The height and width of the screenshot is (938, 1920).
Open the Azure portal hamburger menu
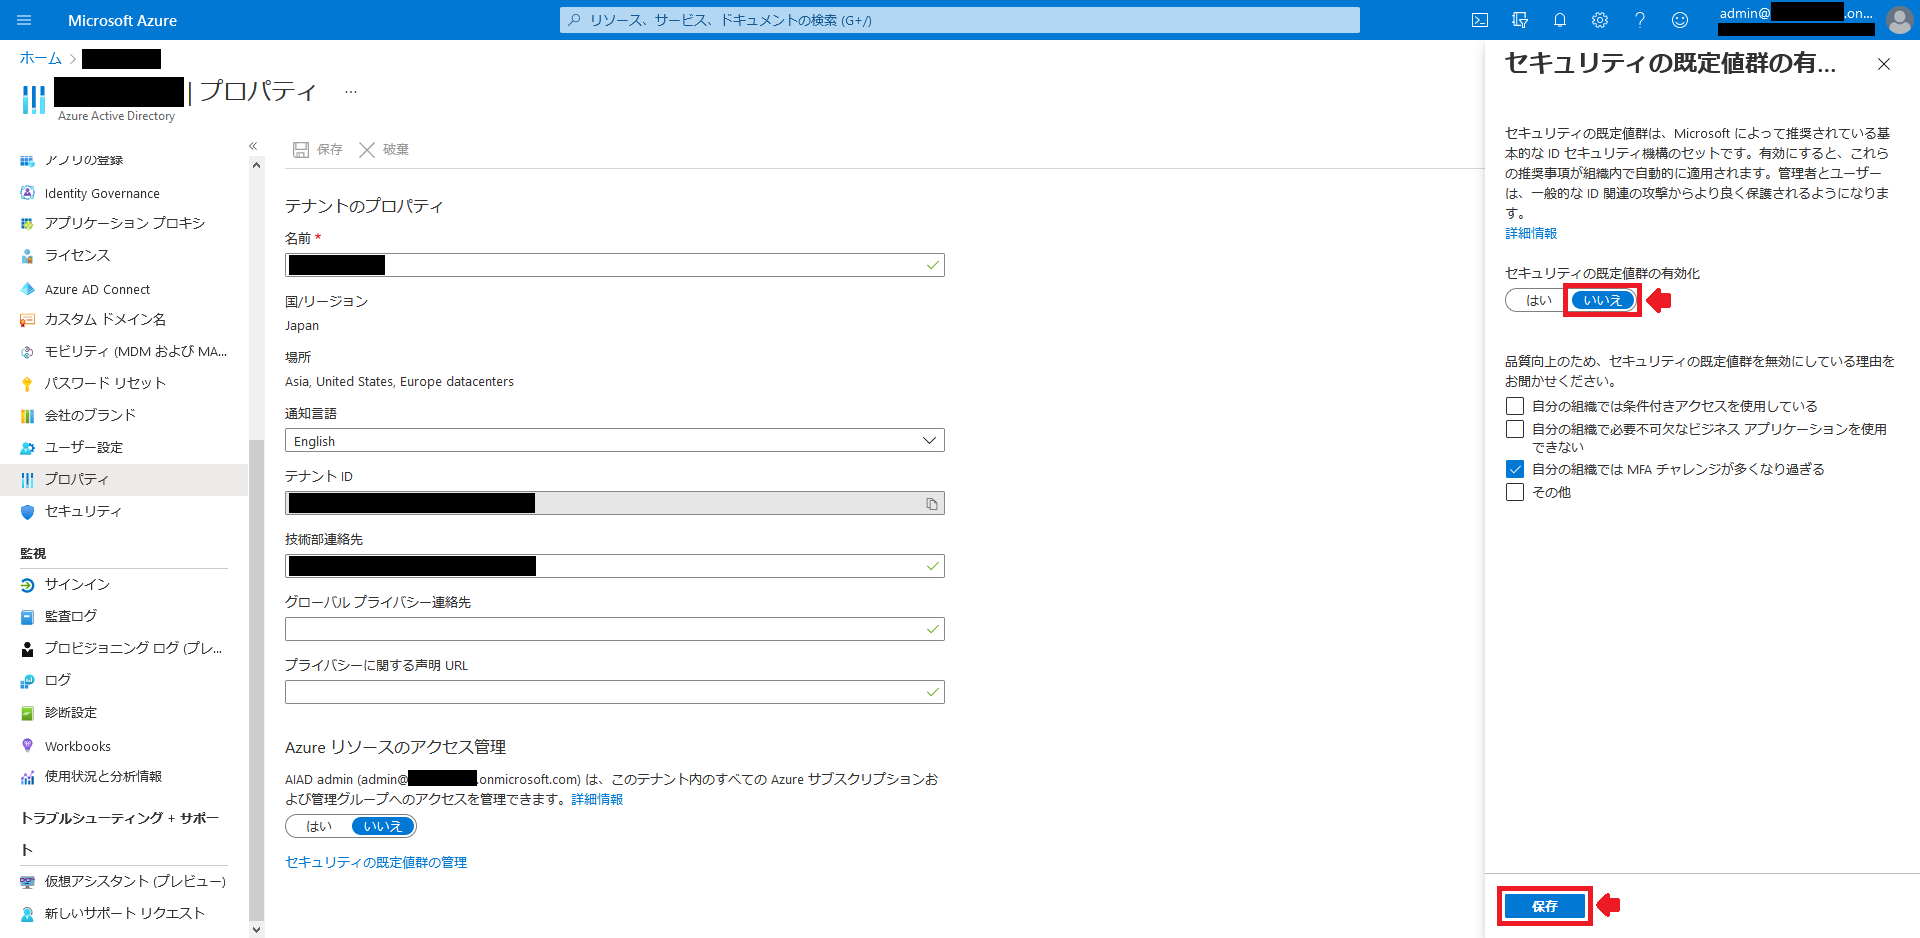[x=24, y=20]
